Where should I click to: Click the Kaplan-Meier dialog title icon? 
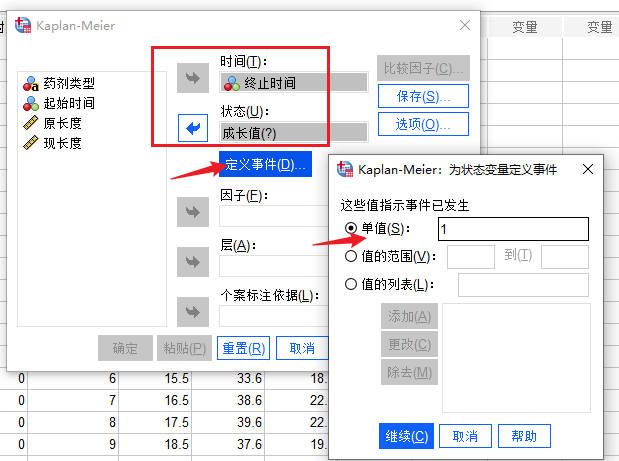tap(23, 25)
